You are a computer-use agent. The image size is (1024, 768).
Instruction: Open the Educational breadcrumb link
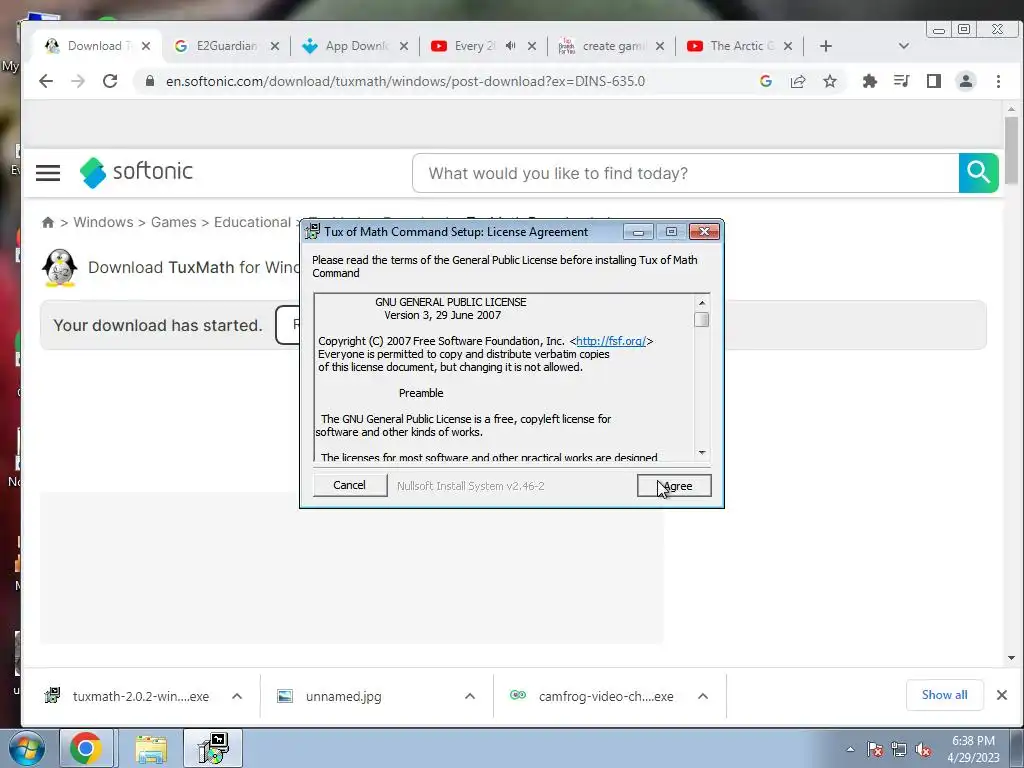coord(252,222)
